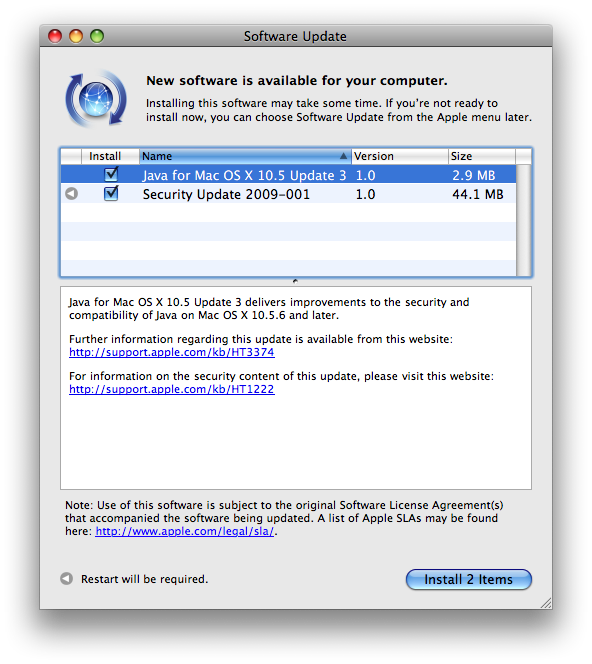The image size is (592, 664).
Task: Click the 'Restart will be required.' text
Action: (x=144, y=579)
